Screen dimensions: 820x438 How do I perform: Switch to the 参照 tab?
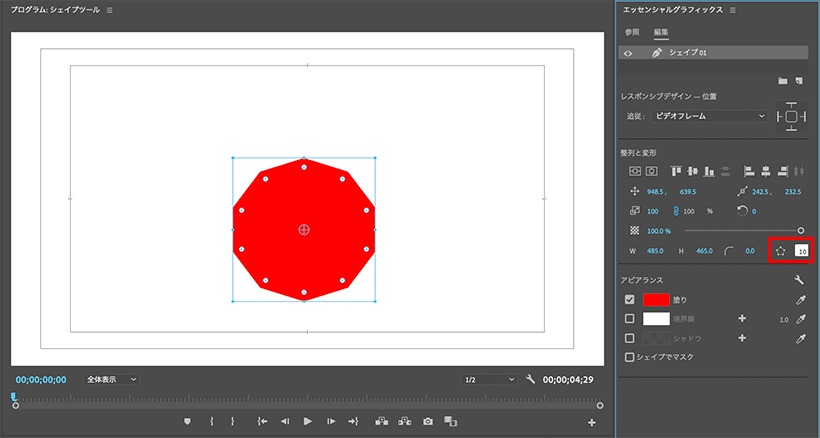pyautogui.click(x=632, y=32)
